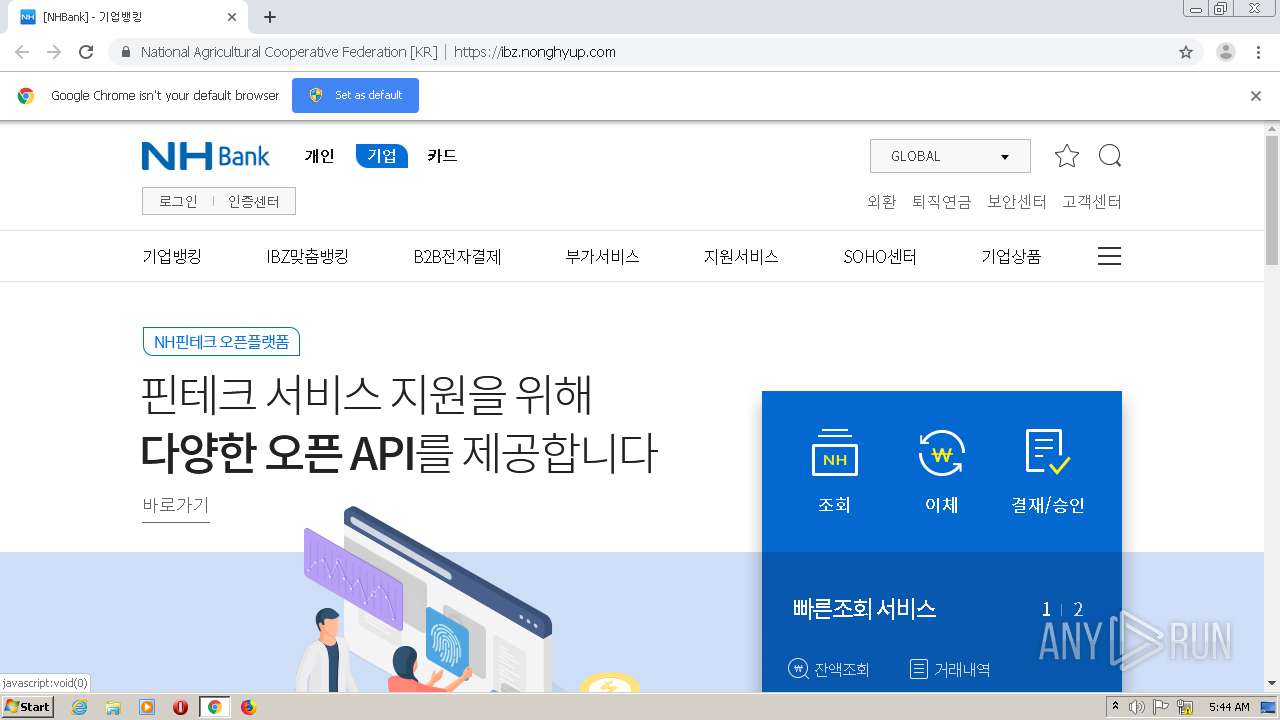Open 보안센터 security center link
The width and height of the screenshot is (1280, 720).
pyautogui.click(x=1016, y=201)
